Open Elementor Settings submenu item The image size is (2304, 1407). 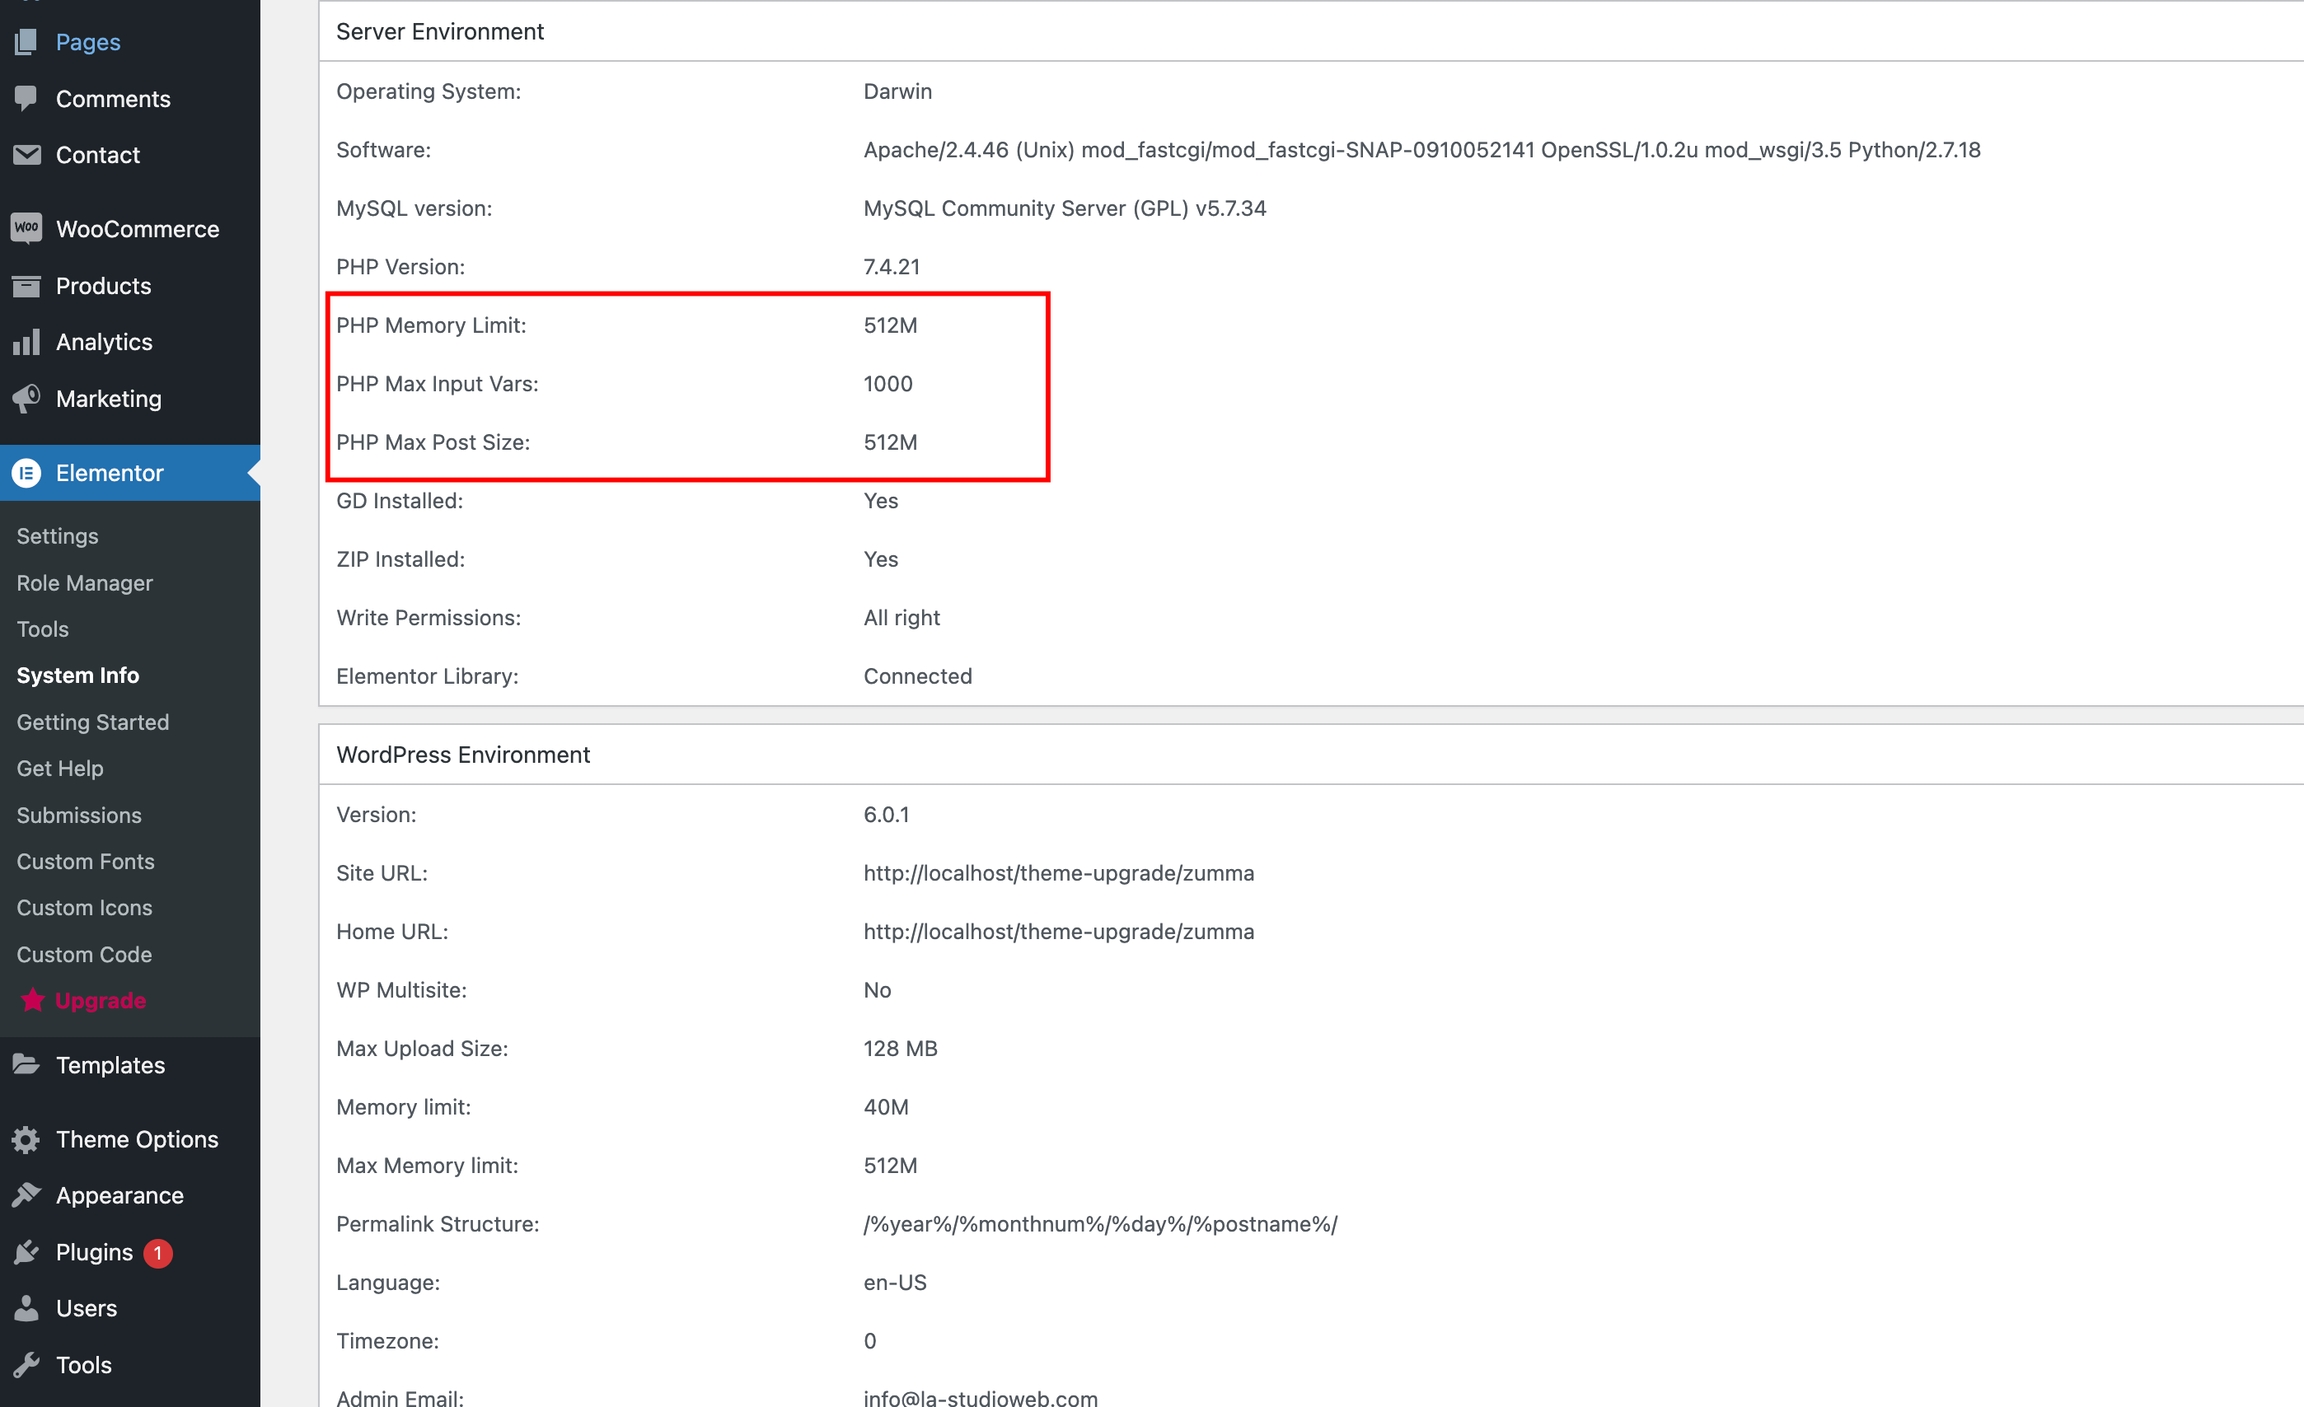point(57,536)
